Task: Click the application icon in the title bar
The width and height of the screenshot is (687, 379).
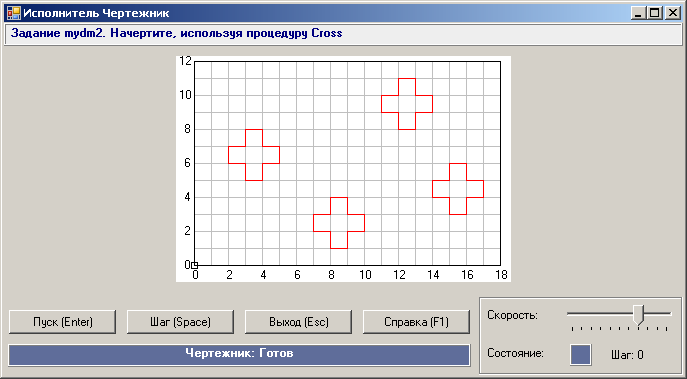Action: (14, 14)
